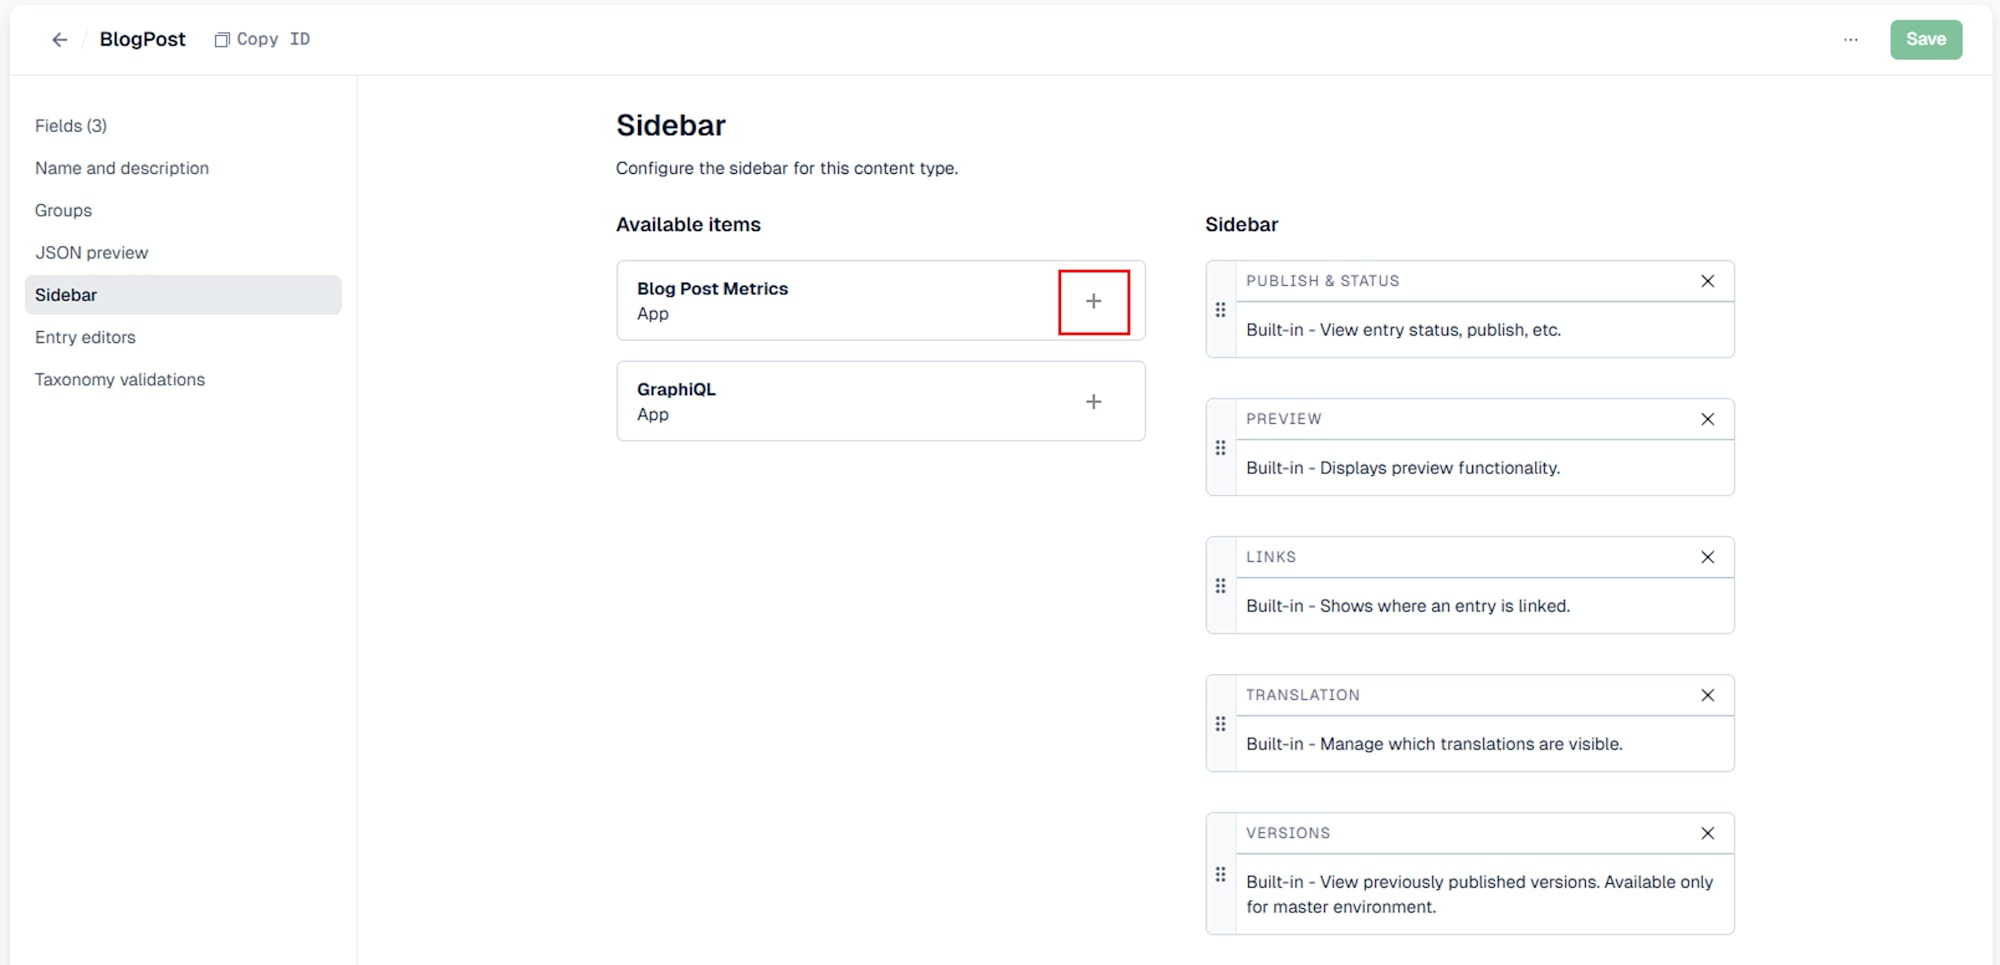Screen dimensions: 2000x965
Task: Click drag handle of Publish & Status widget
Action: (x=1220, y=310)
